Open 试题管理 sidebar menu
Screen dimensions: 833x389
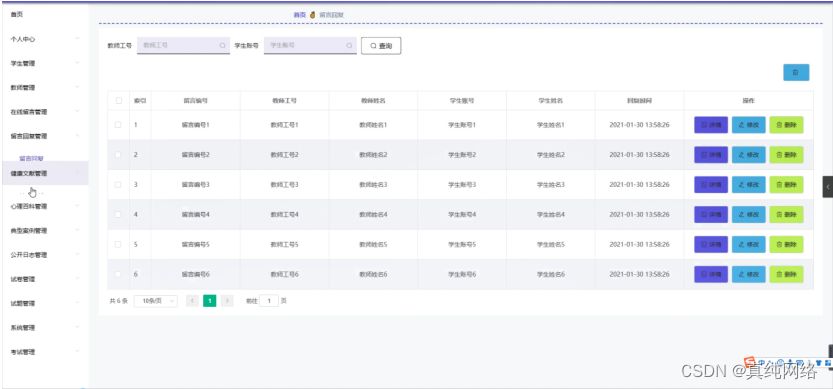tap(45, 303)
